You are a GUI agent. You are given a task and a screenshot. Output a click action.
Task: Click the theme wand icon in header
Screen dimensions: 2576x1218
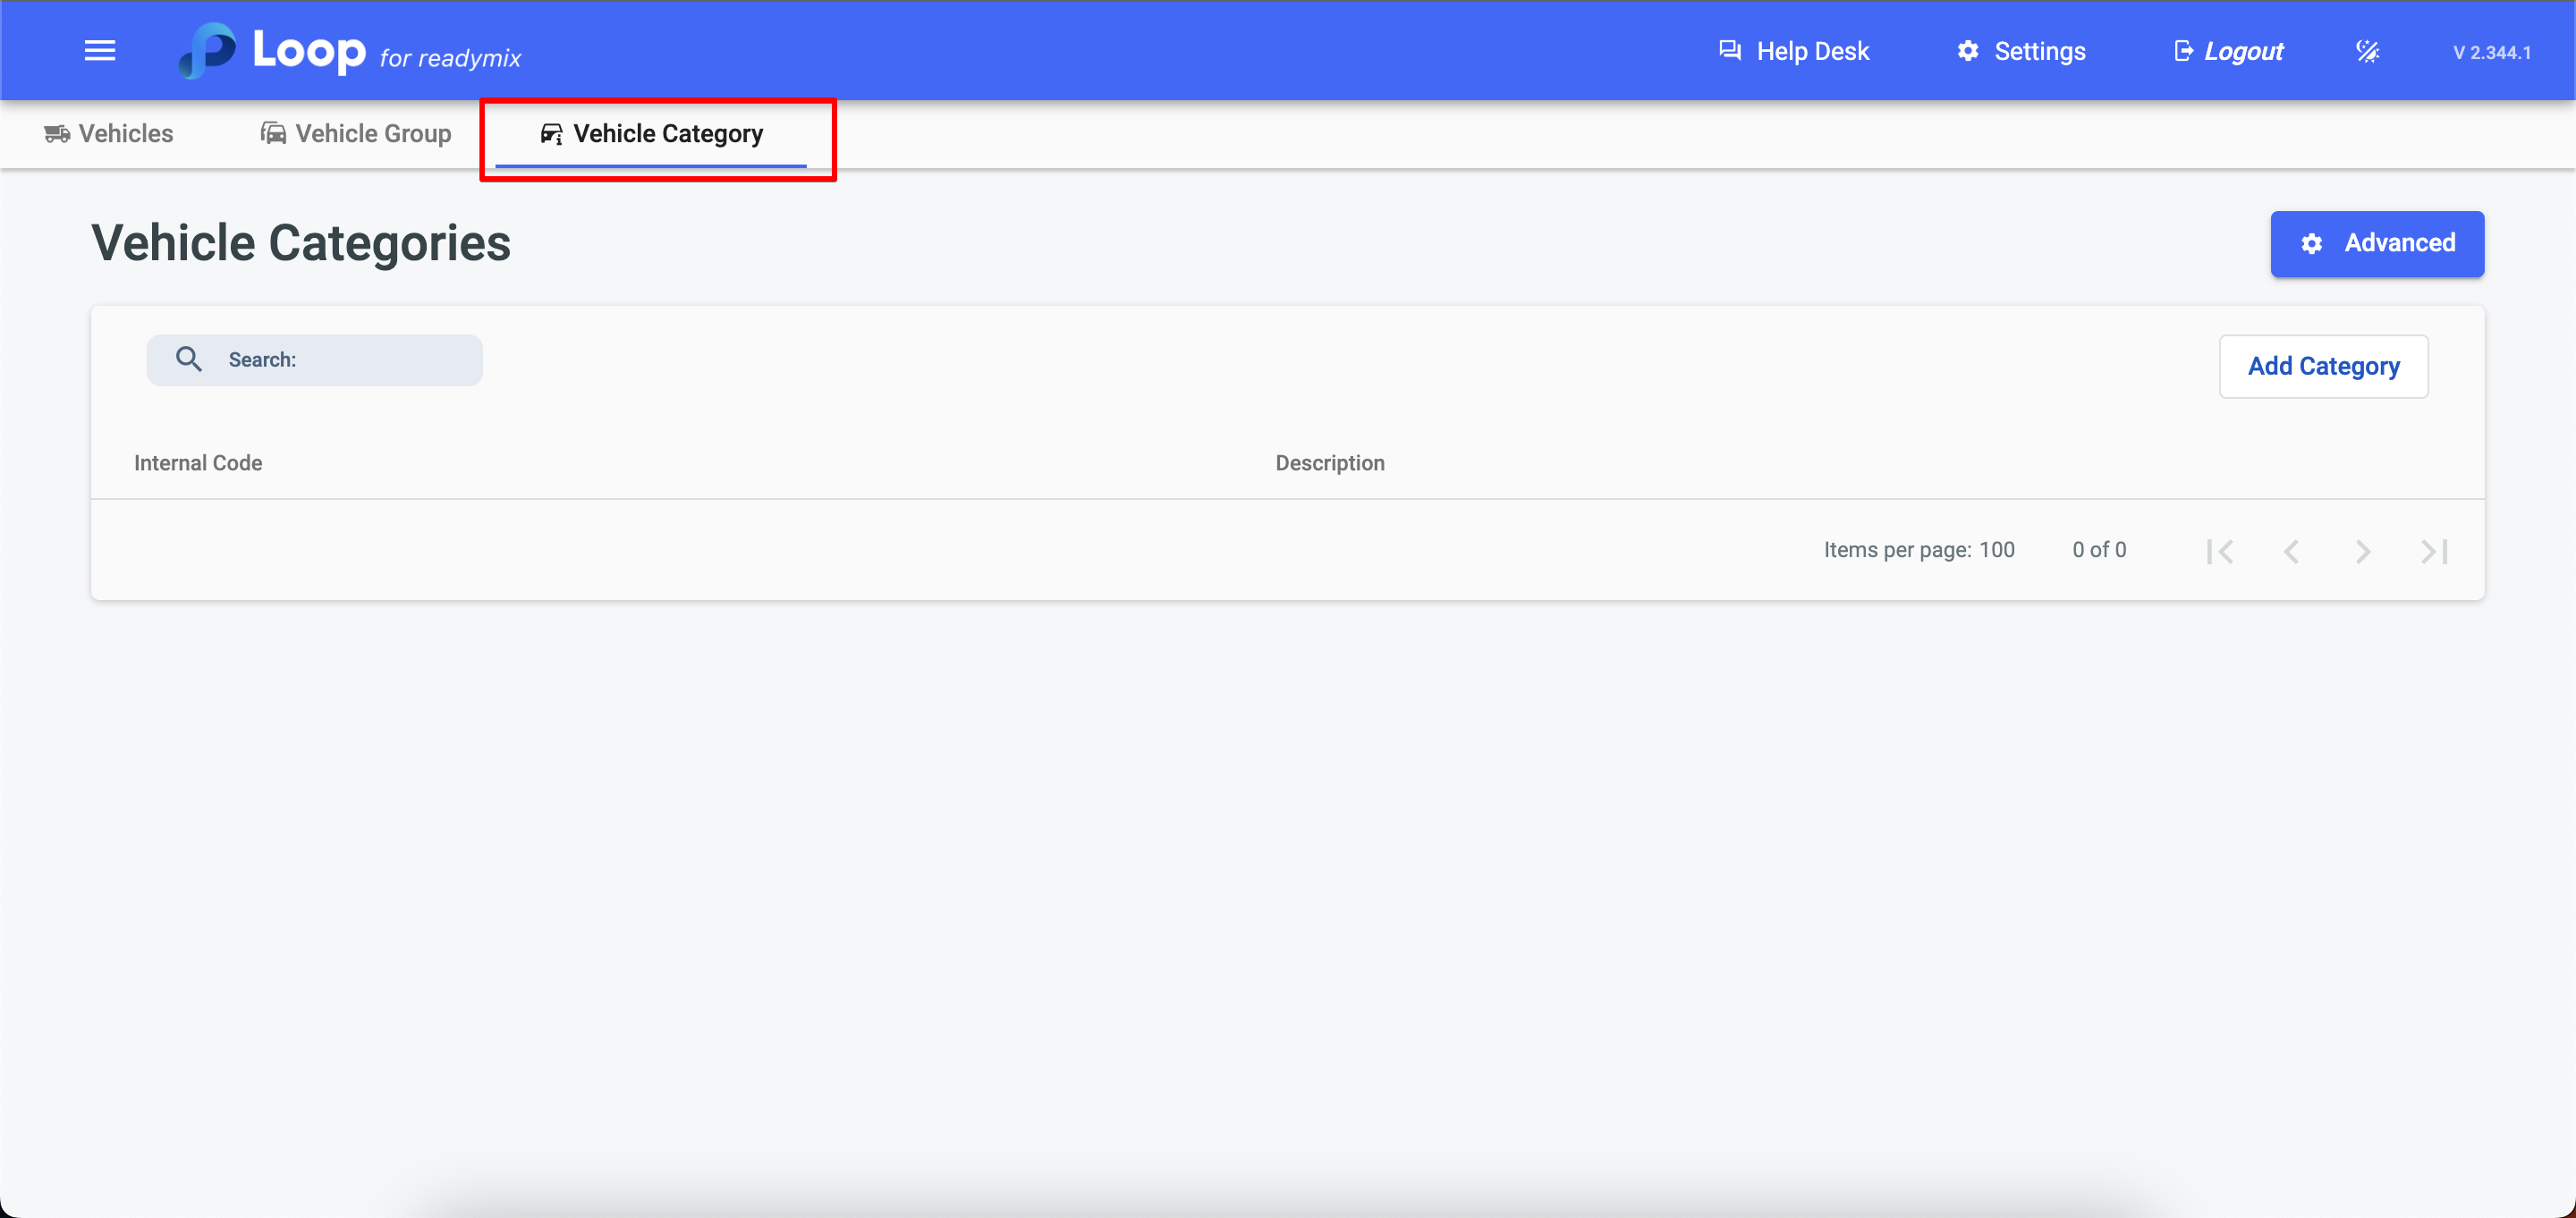2367,51
